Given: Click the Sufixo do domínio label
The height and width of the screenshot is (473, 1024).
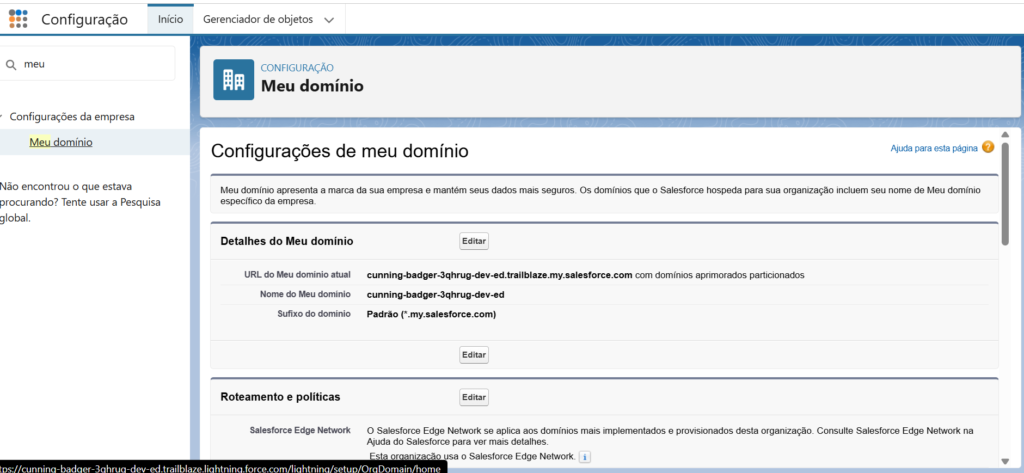Looking at the screenshot, I should click(314, 314).
